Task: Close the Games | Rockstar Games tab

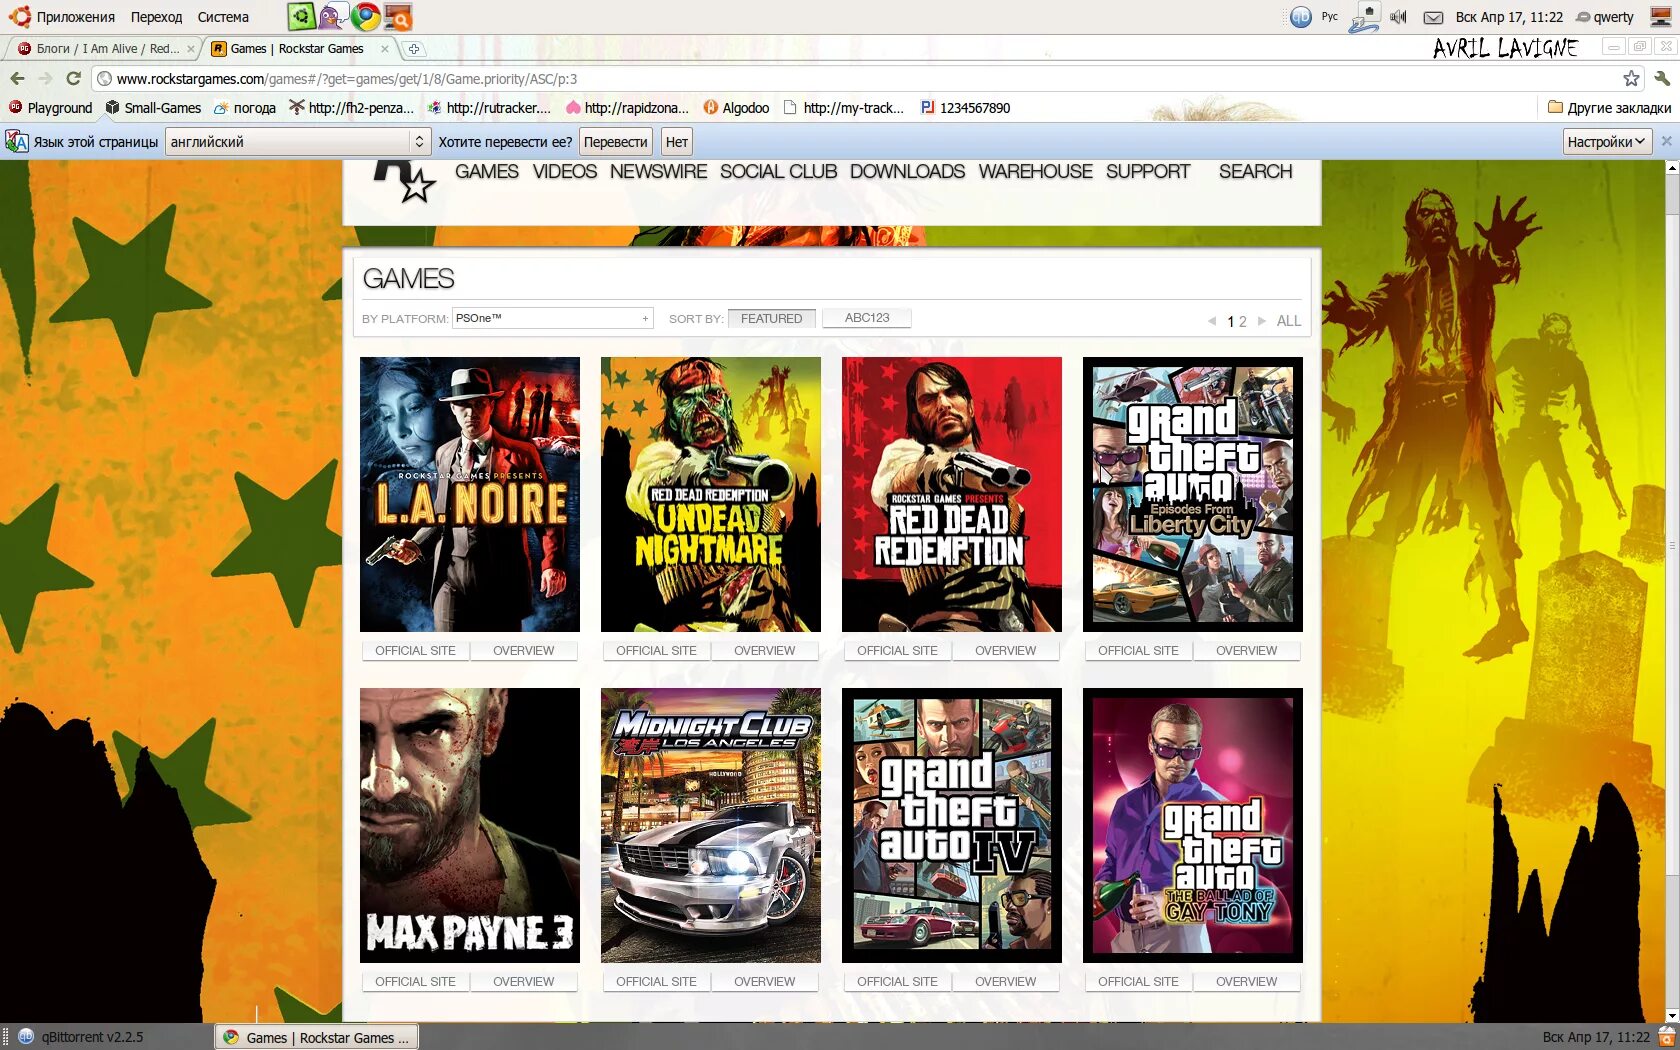Action: [x=385, y=49]
